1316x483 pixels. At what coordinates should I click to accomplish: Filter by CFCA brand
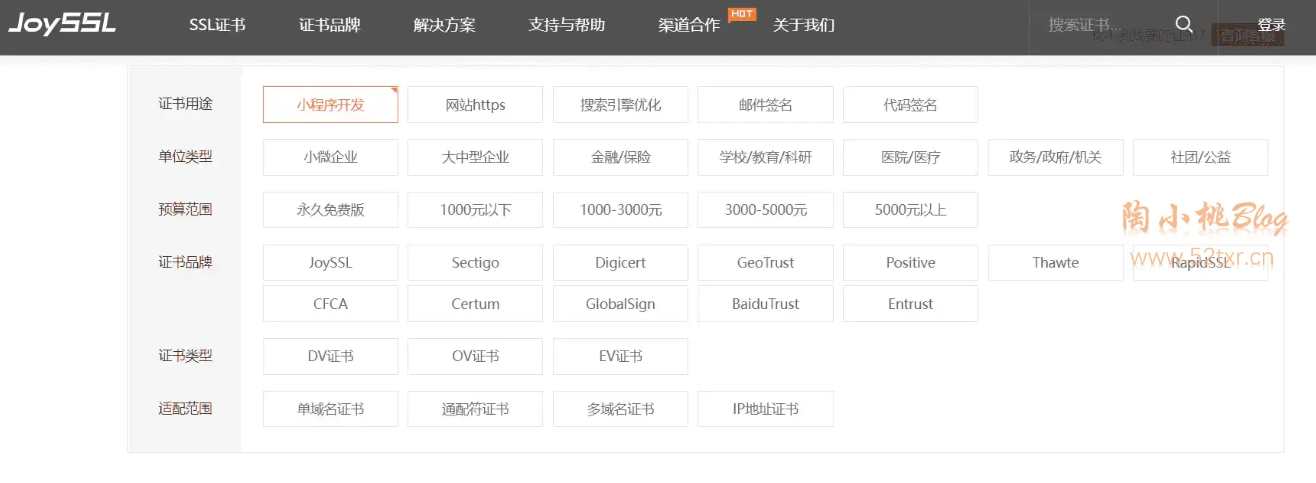330,304
